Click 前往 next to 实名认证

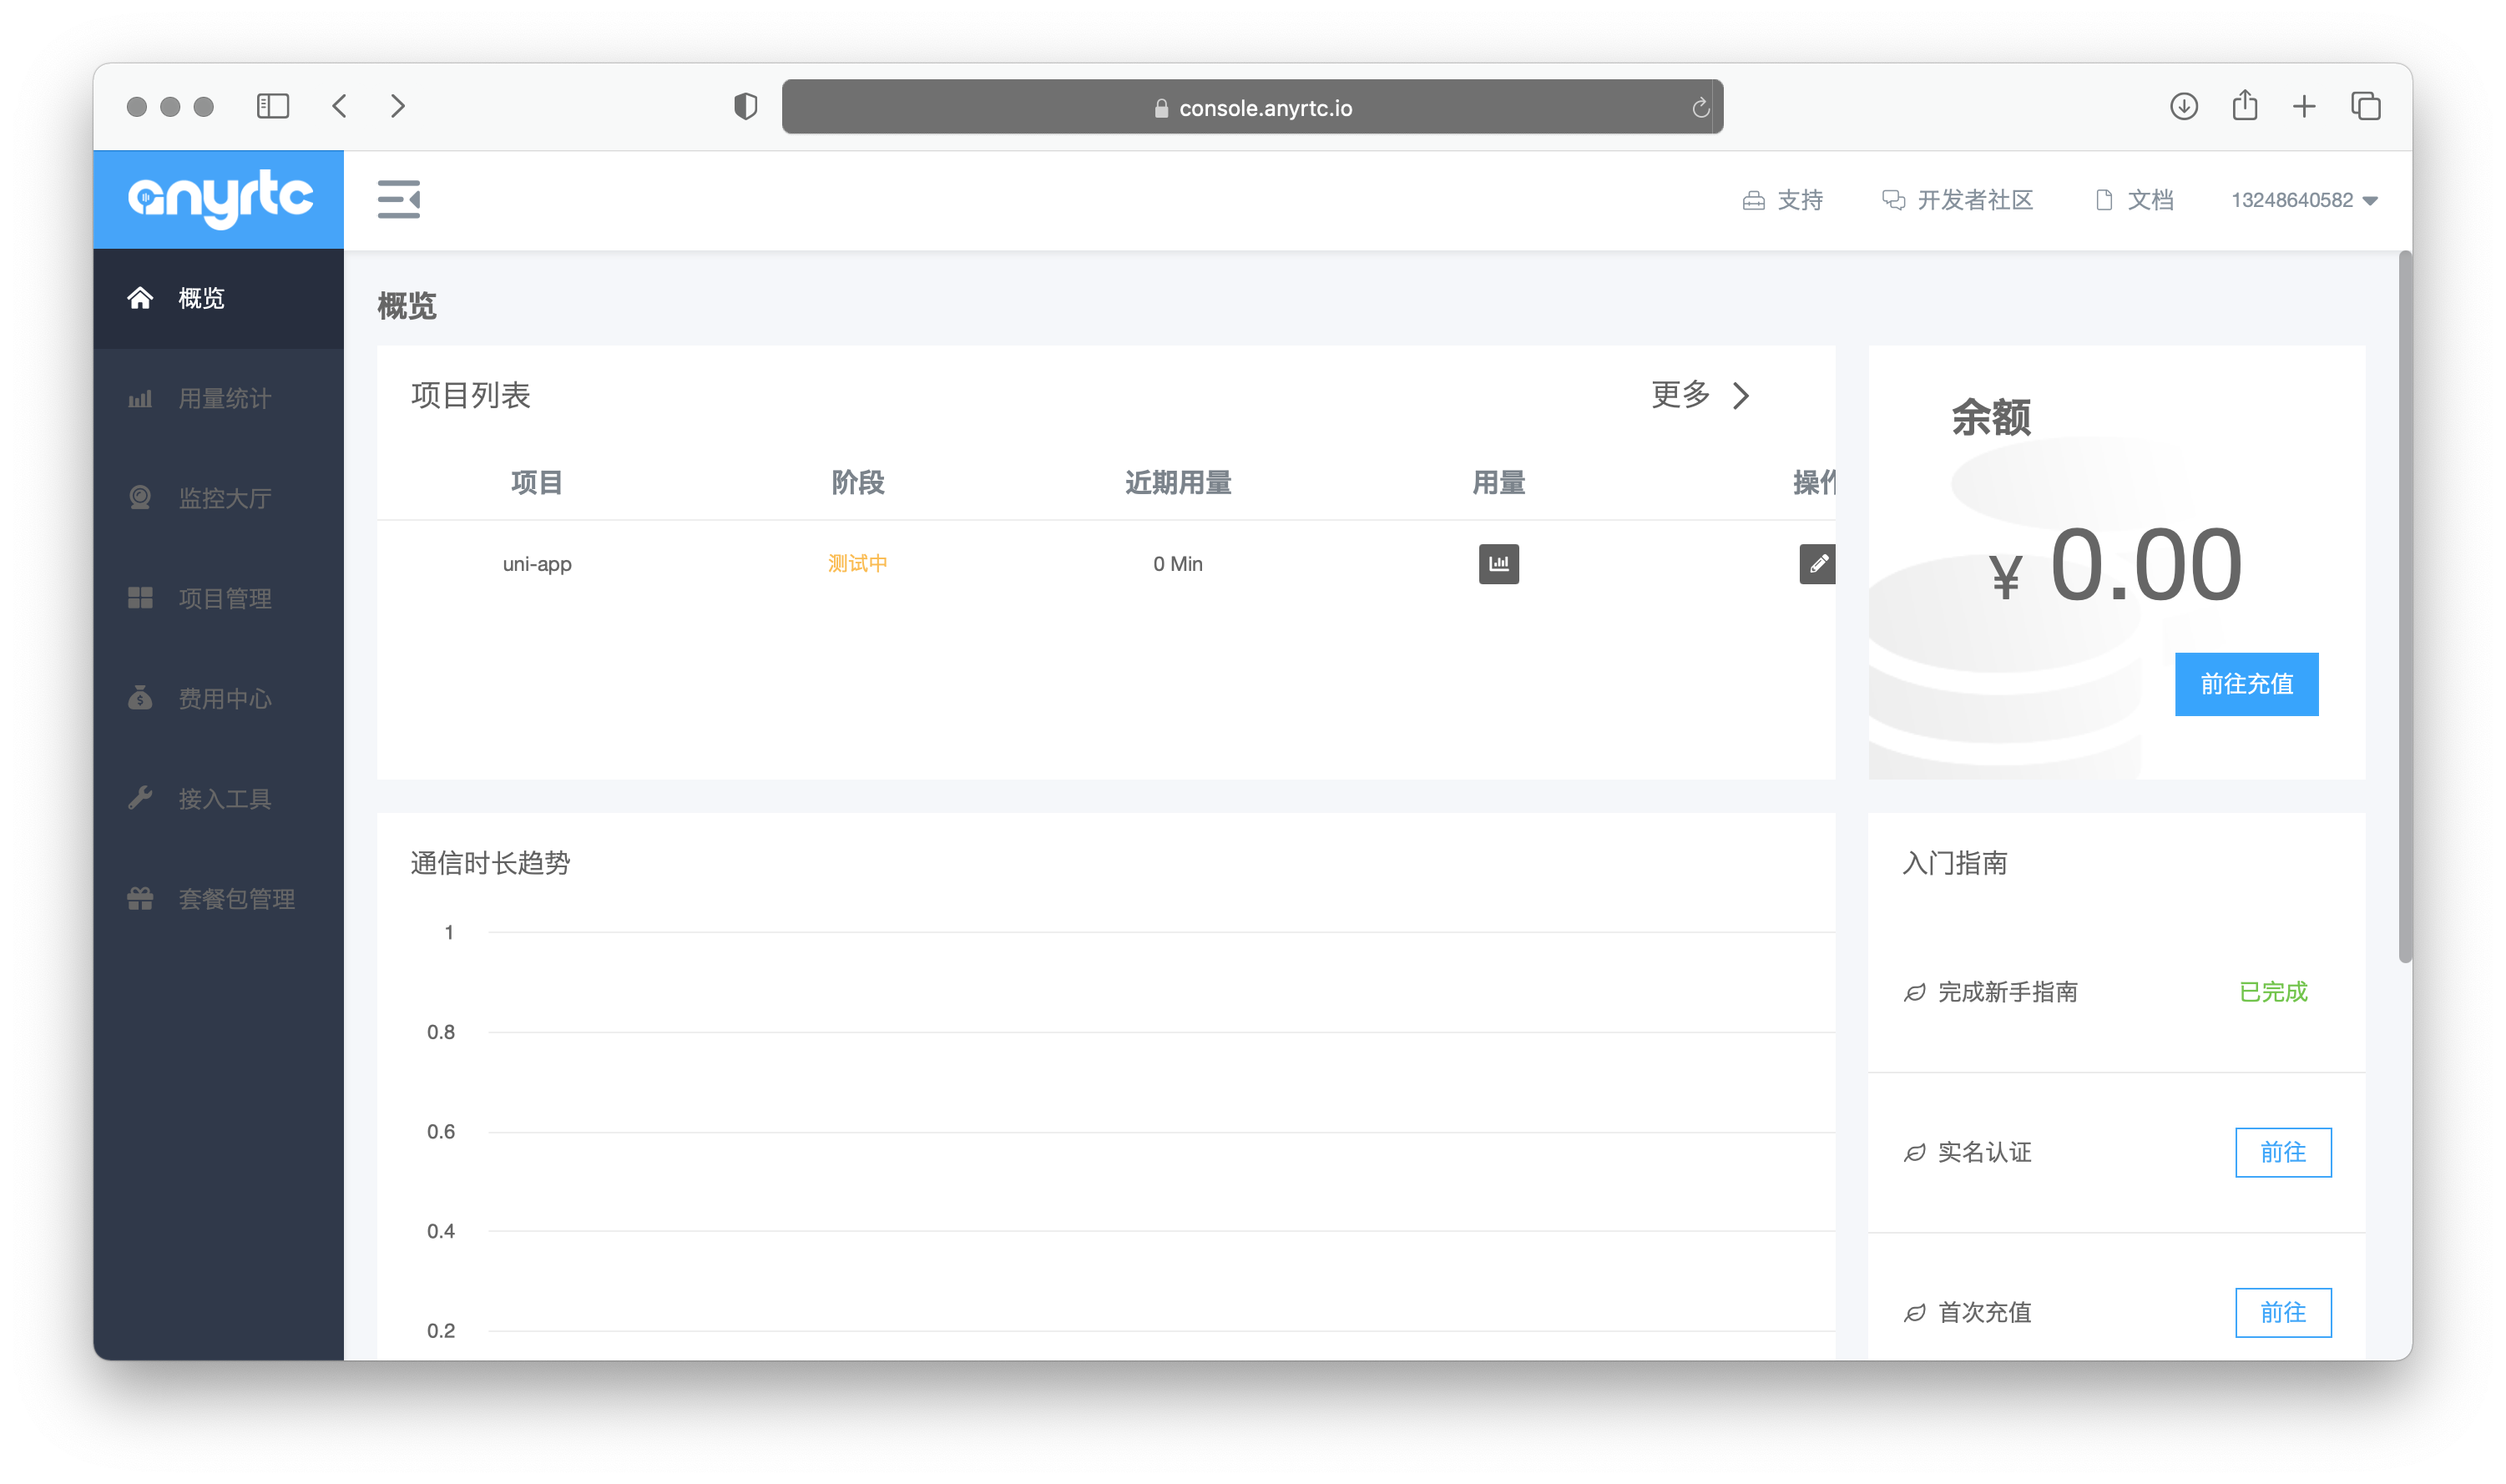coord(2283,1152)
